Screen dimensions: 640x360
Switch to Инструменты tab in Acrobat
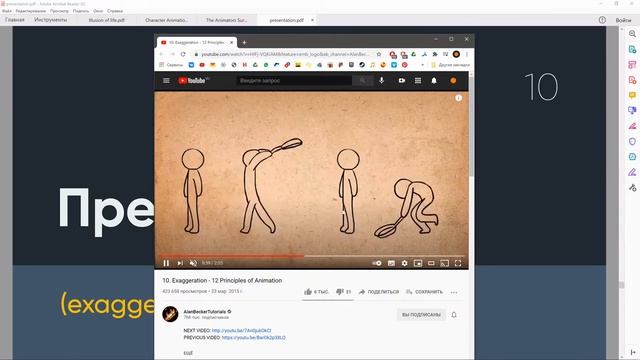51,20
